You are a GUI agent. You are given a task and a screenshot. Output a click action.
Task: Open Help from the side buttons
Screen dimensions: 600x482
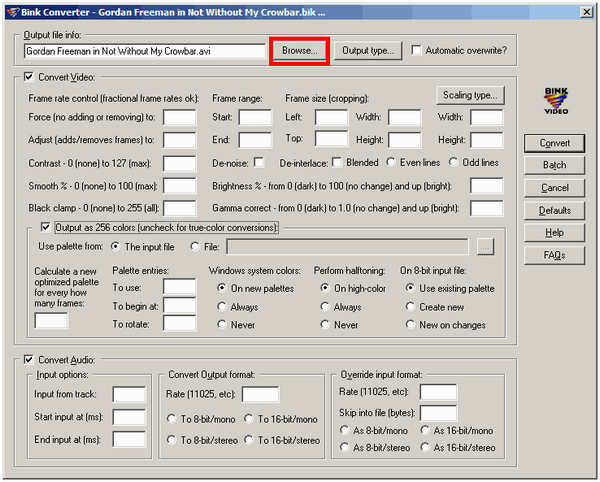554,233
